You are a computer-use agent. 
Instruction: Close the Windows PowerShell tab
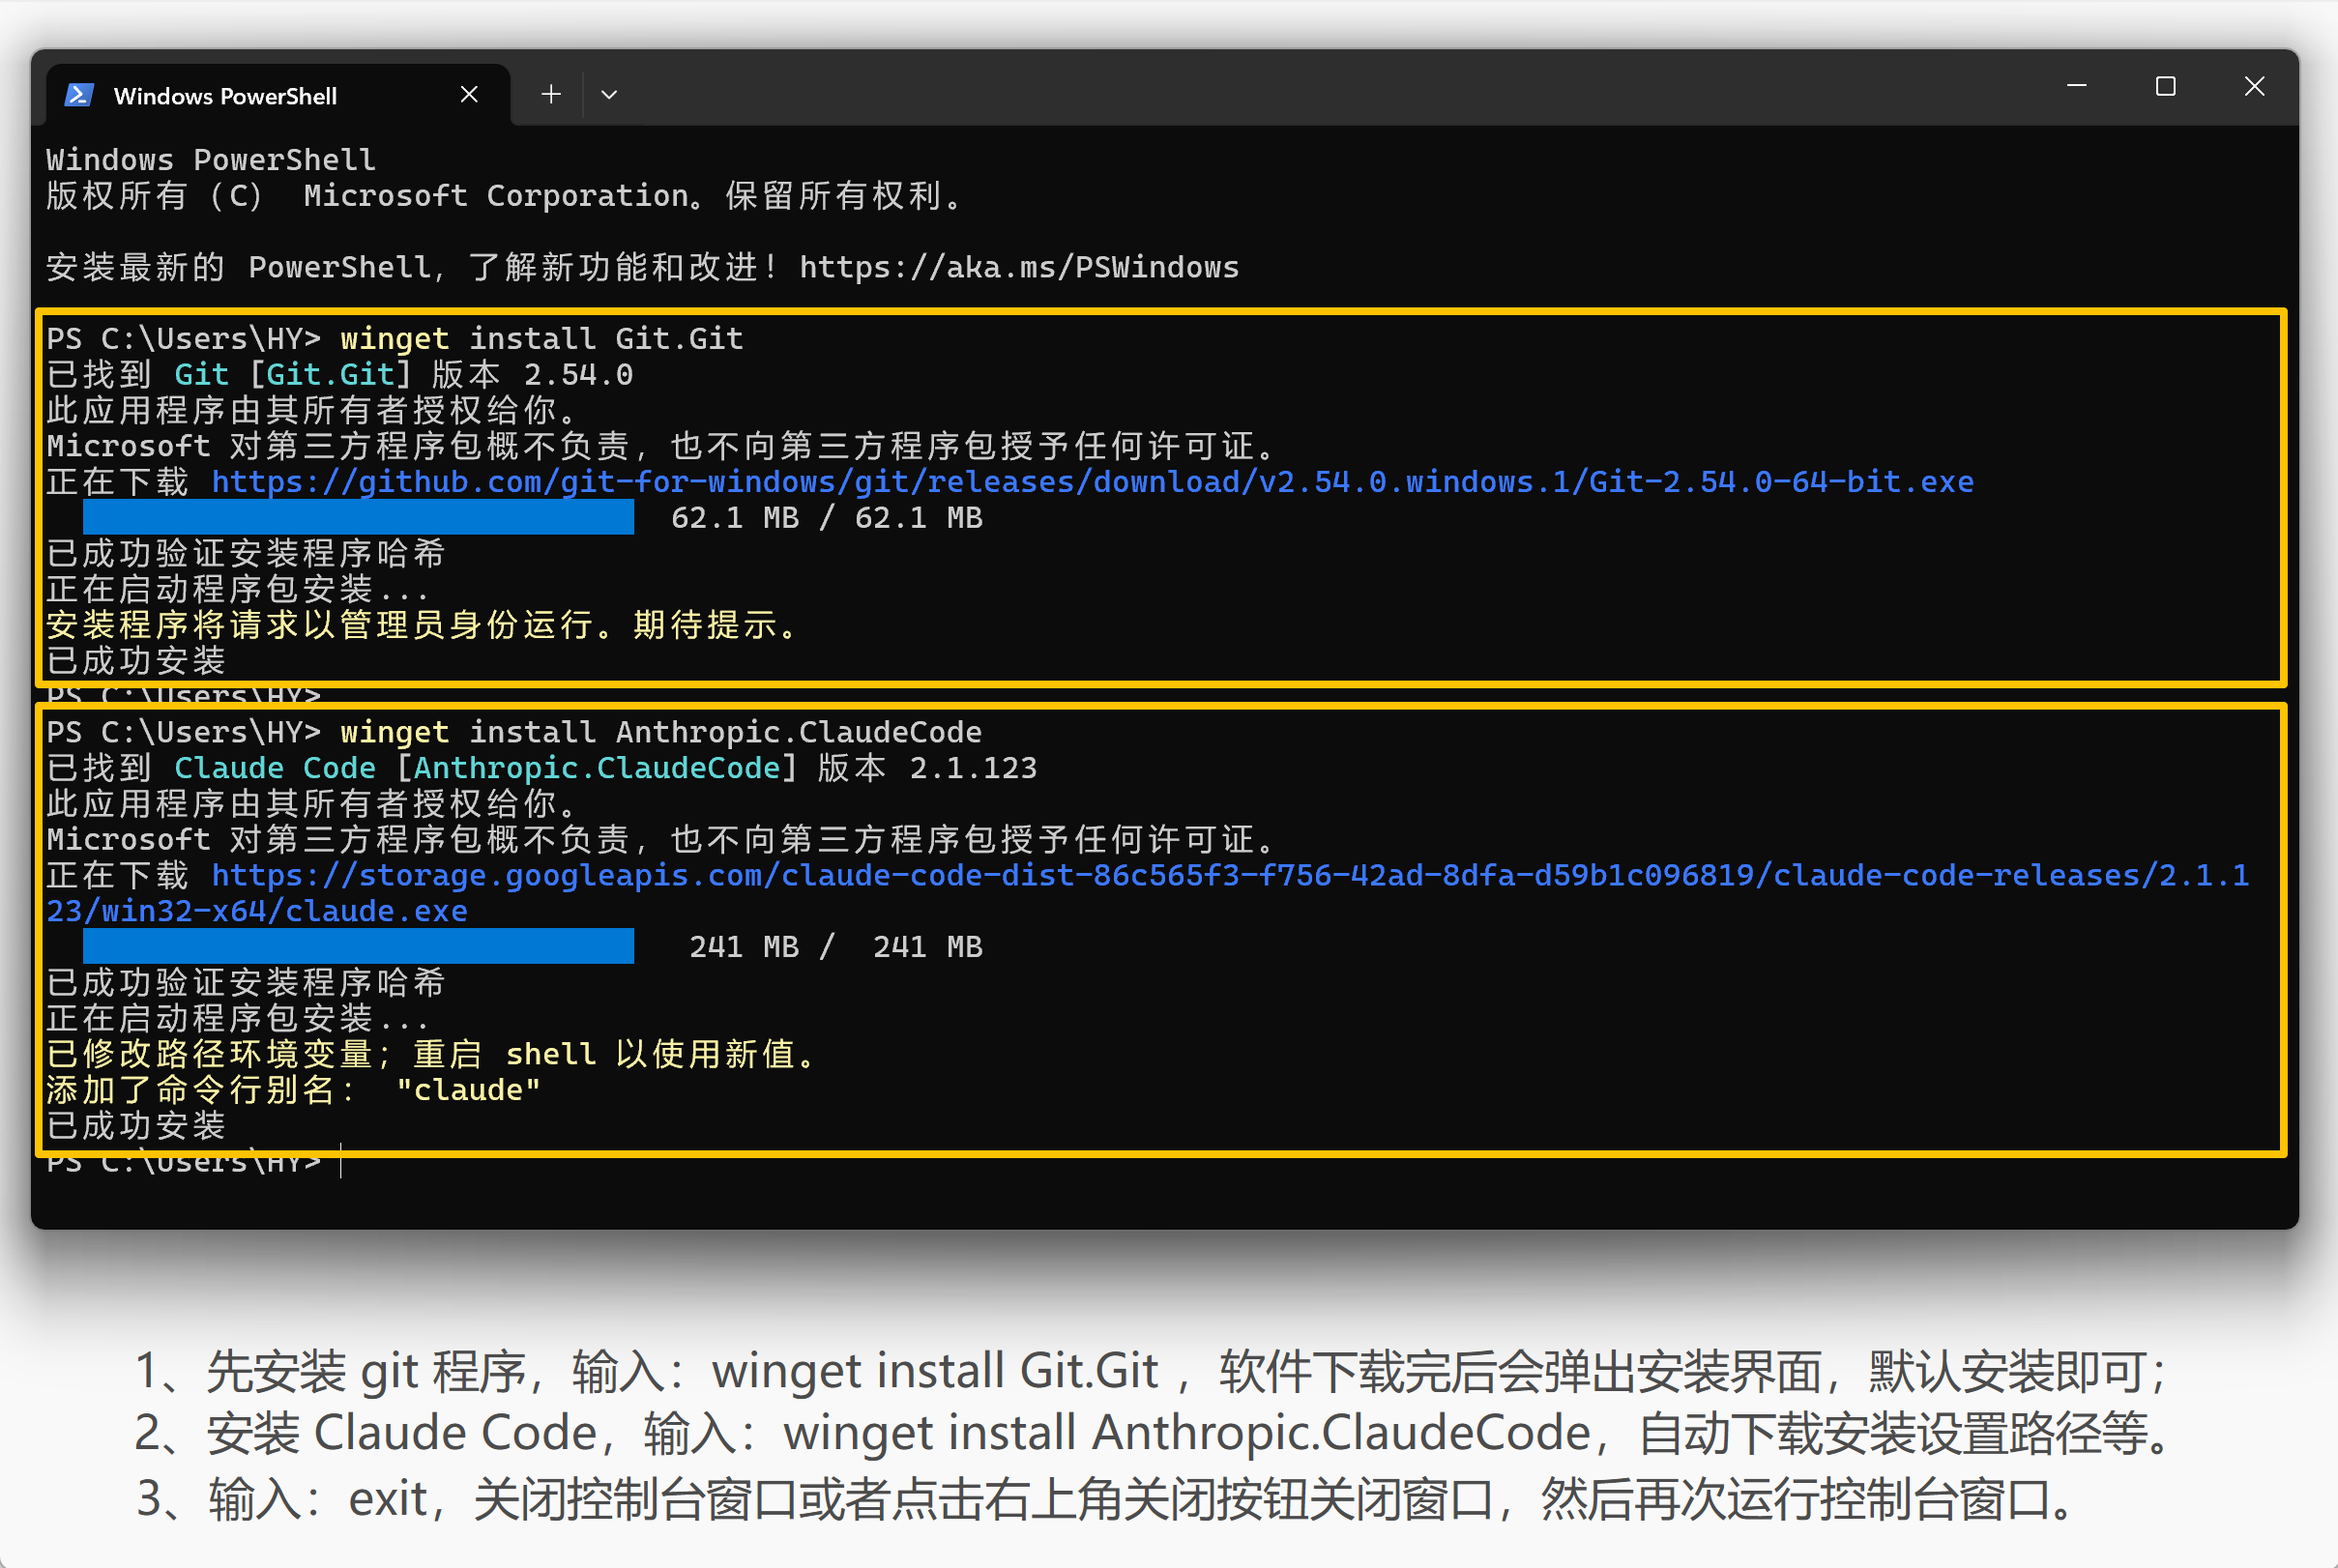(469, 94)
